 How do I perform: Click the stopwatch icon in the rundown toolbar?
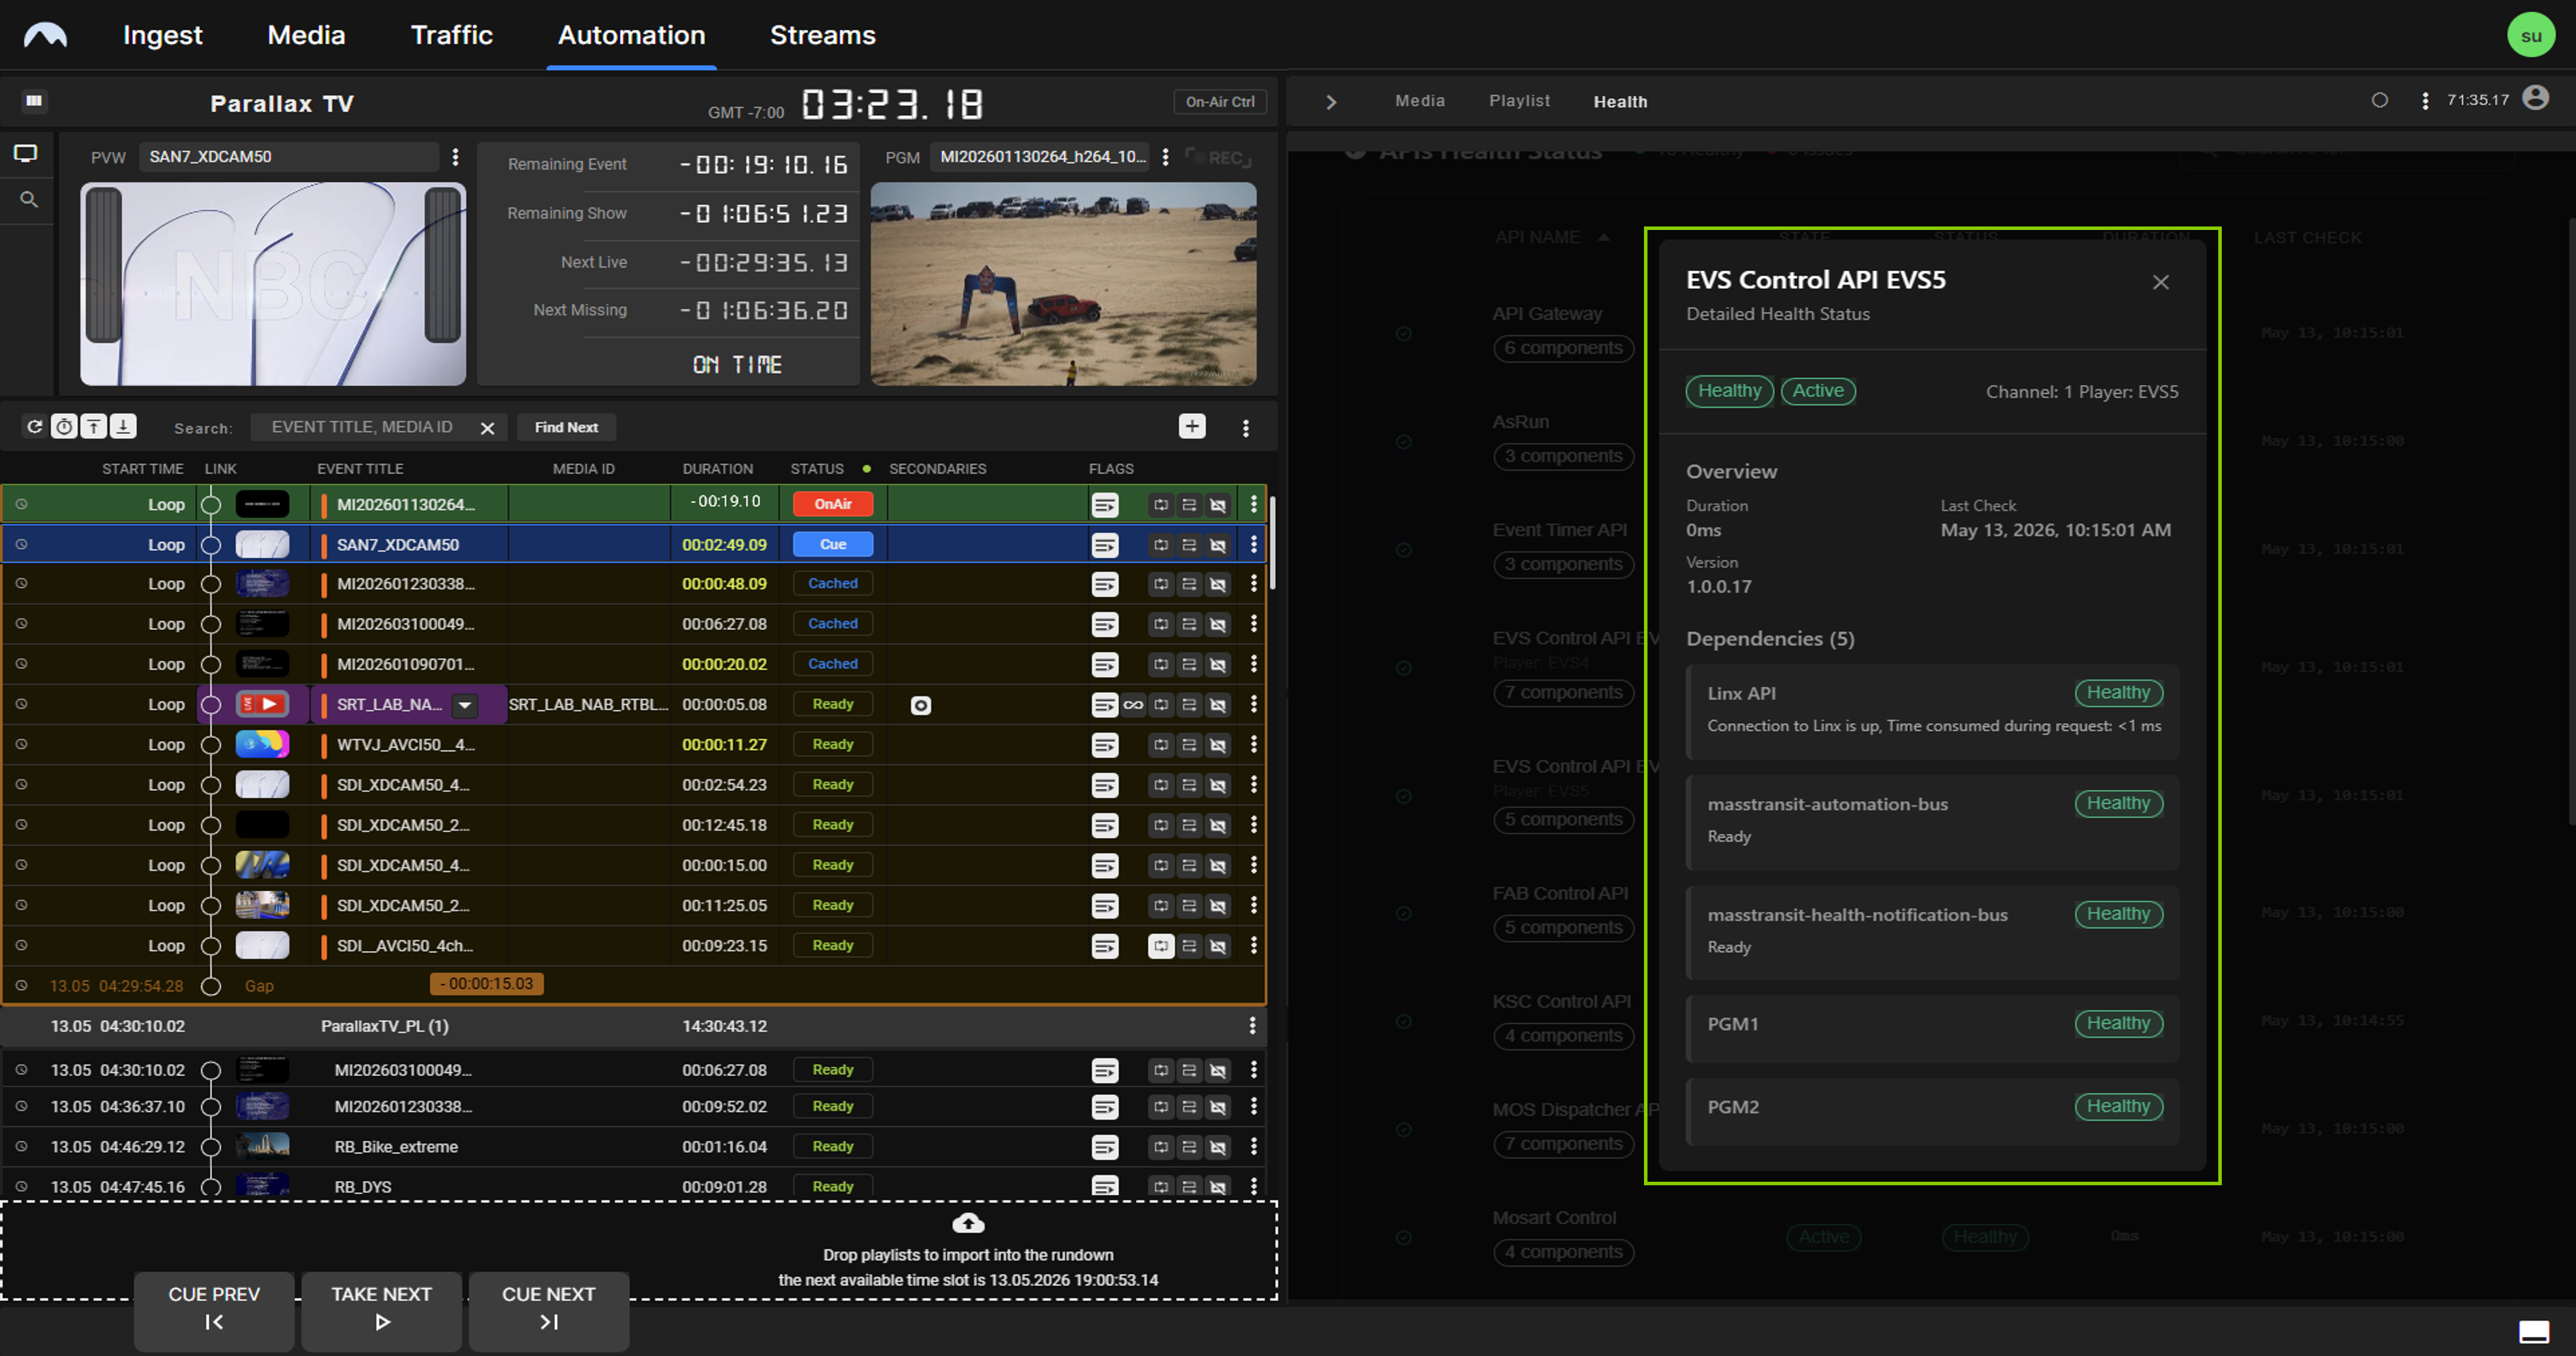(x=64, y=427)
